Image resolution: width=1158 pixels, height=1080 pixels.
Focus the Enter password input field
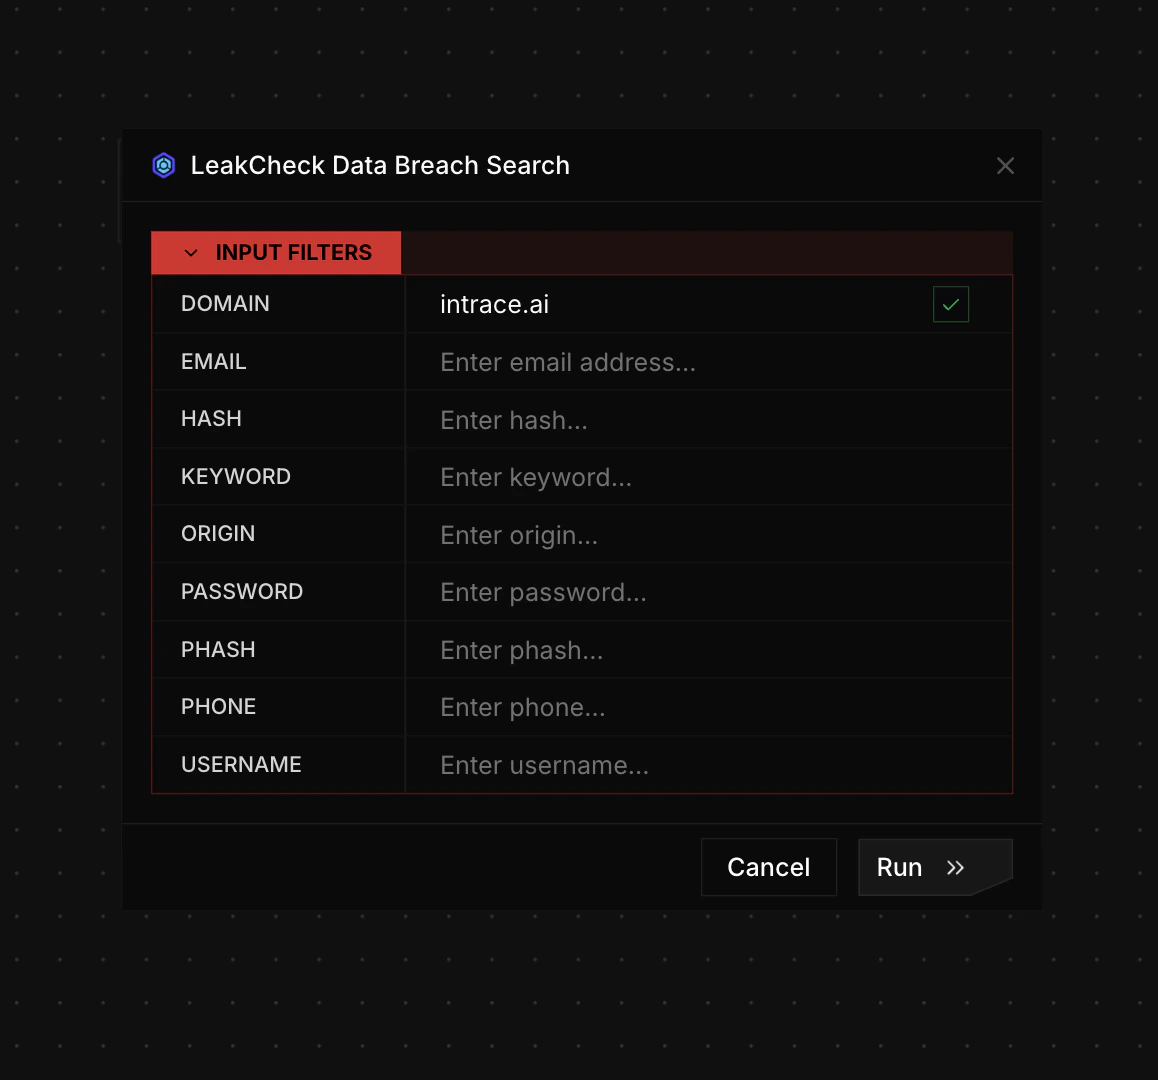pyautogui.click(x=708, y=592)
